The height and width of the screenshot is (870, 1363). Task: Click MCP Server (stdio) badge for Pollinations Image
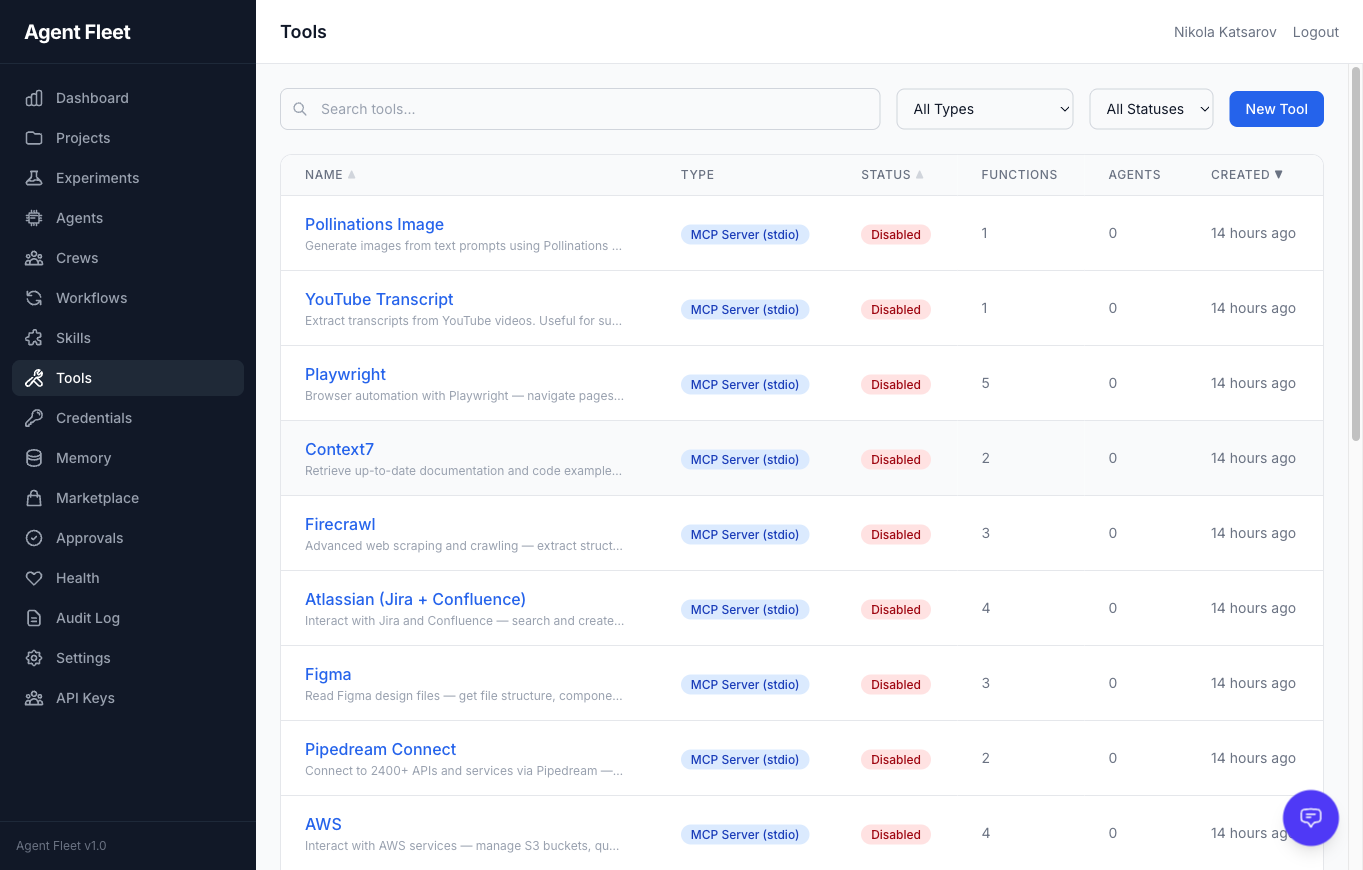(745, 234)
